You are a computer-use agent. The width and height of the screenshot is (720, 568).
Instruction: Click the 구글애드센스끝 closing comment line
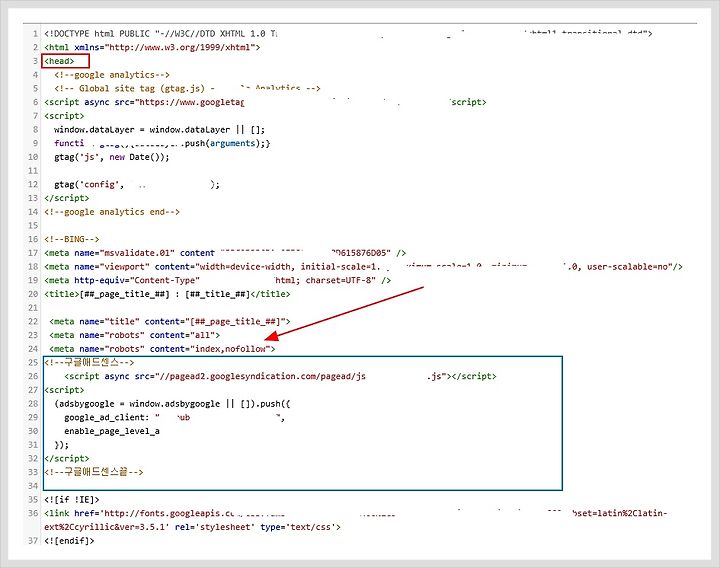(94, 472)
